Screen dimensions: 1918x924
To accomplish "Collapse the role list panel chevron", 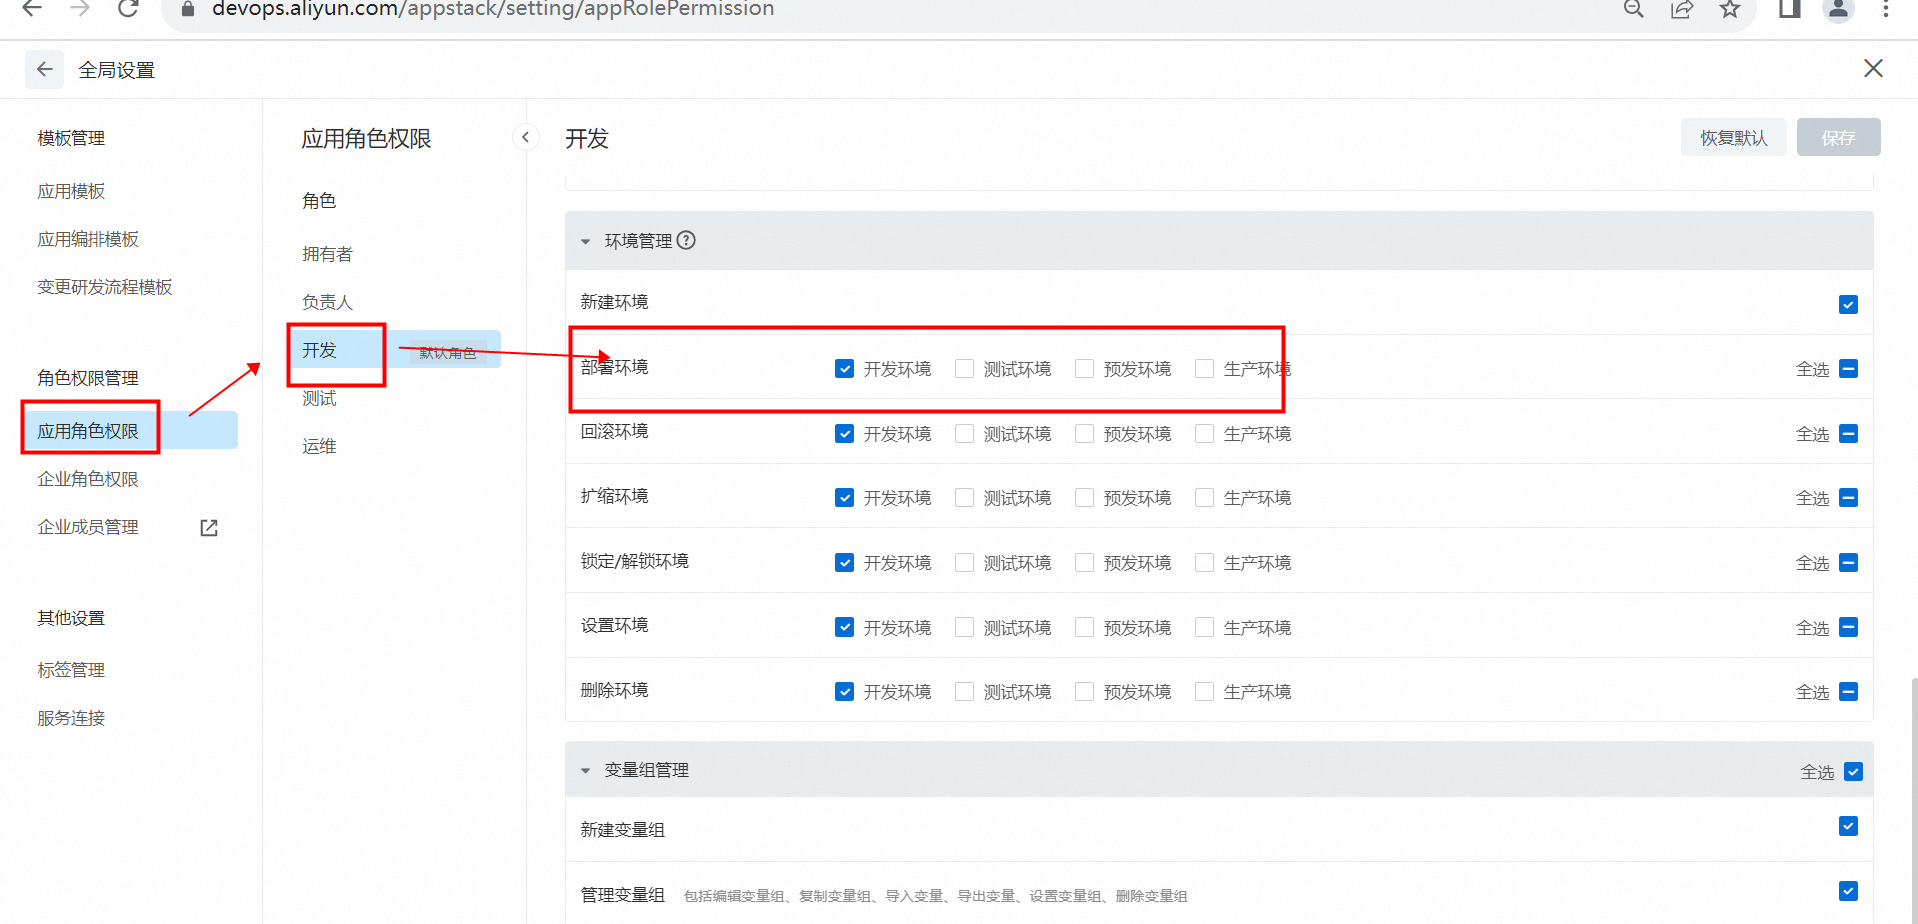I will [x=525, y=137].
